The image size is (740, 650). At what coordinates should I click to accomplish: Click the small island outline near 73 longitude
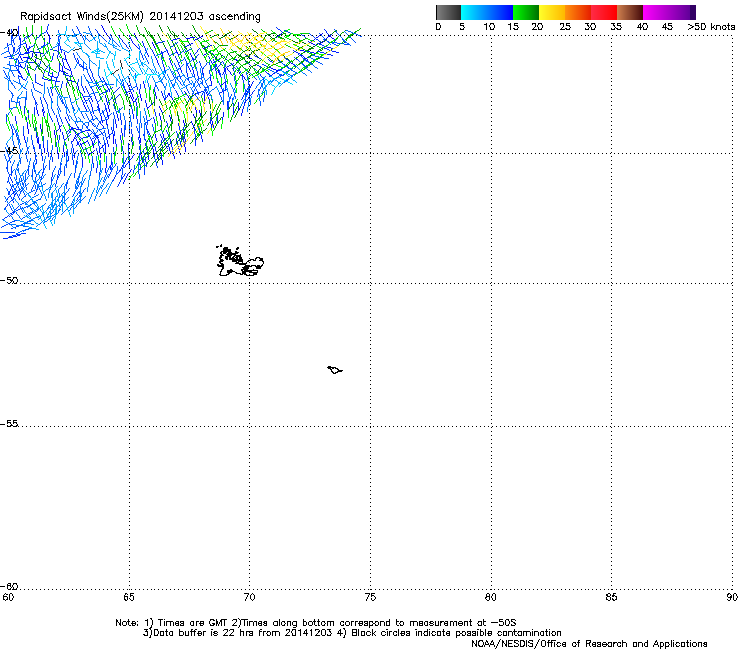pyautogui.click(x=335, y=370)
